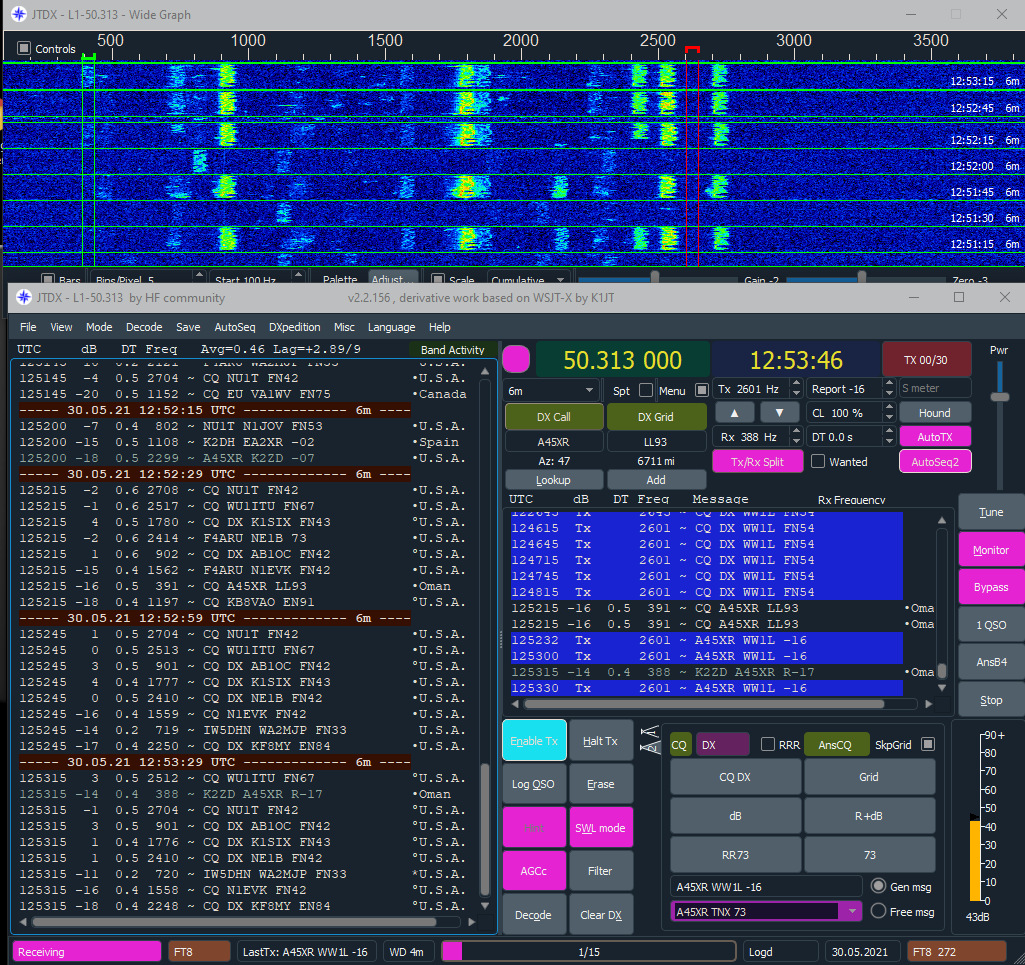Click the DX Call field A45XR
The height and width of the screenshot is (965, 1025).
click(554, 442)
